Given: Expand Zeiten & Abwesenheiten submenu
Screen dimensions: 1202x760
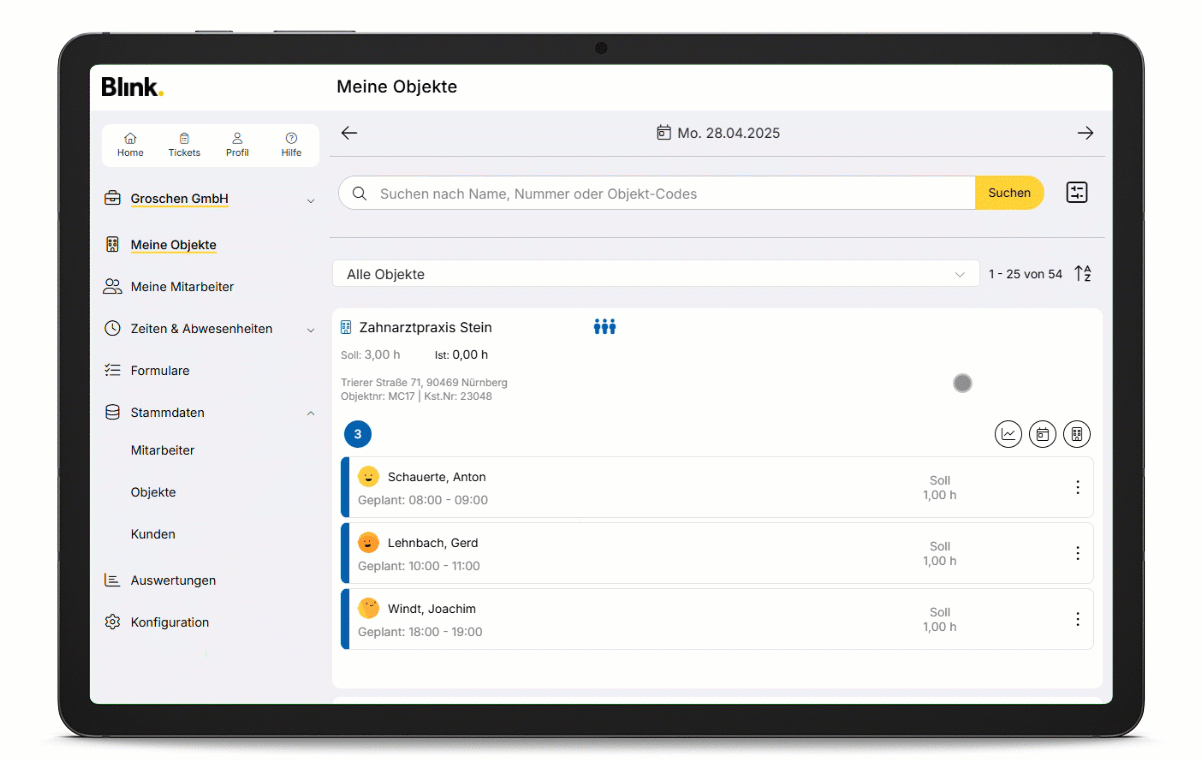Looking at the screenshot, I should click(310, 329).
